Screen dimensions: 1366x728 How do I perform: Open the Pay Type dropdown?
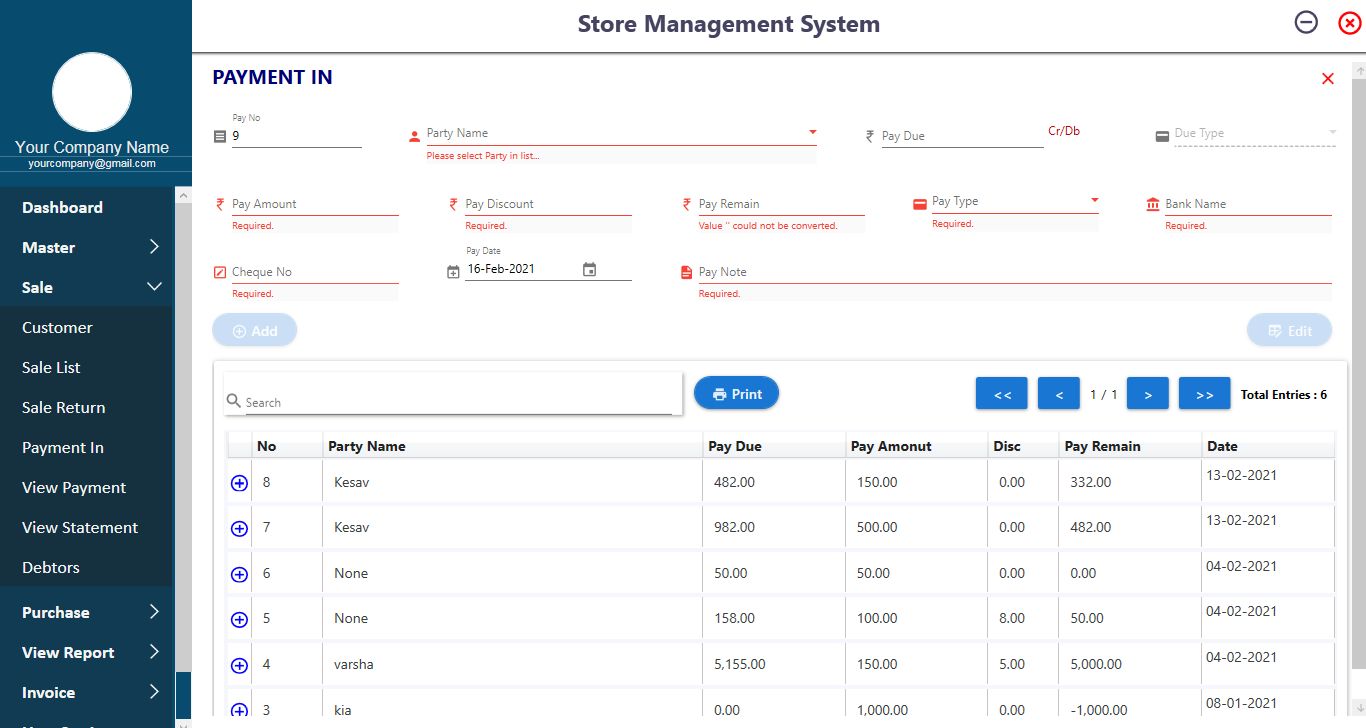[1095, 201]
